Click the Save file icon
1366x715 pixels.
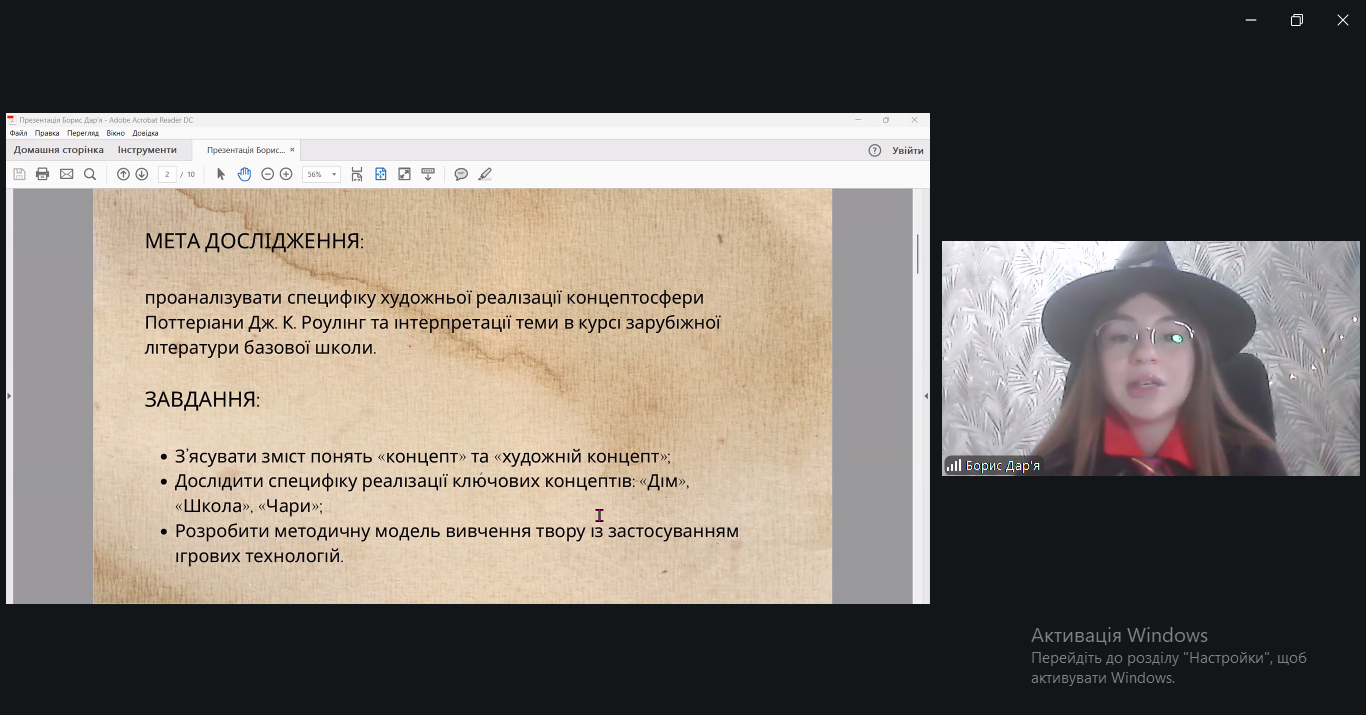click(18, 173)
